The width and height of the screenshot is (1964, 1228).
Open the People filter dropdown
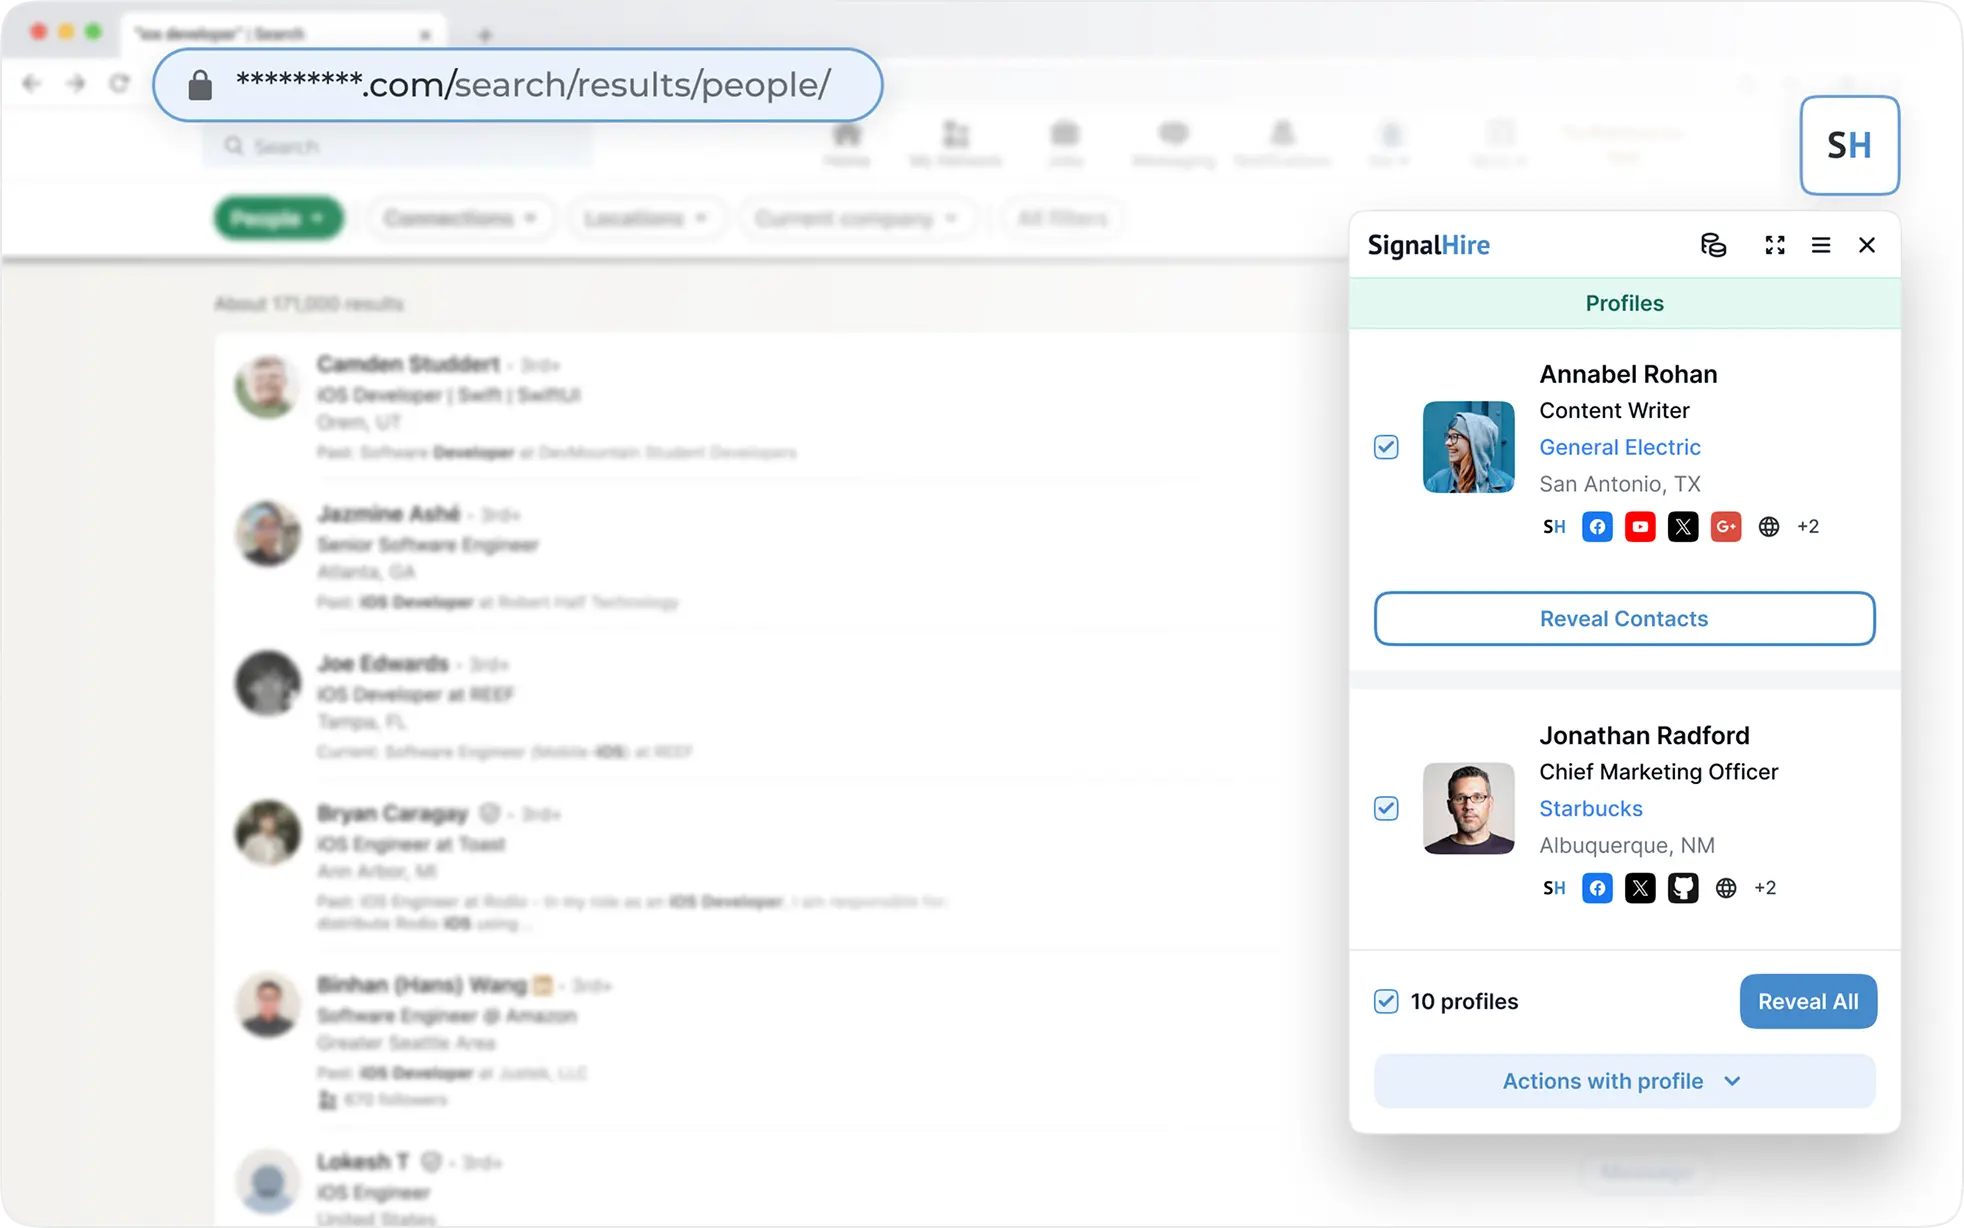278,218
